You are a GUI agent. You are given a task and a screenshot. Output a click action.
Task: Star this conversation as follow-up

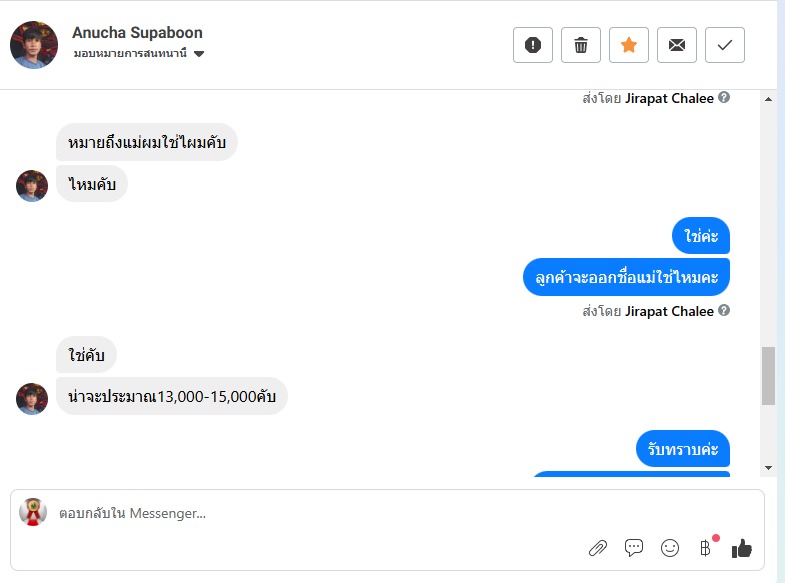[629, 45]
